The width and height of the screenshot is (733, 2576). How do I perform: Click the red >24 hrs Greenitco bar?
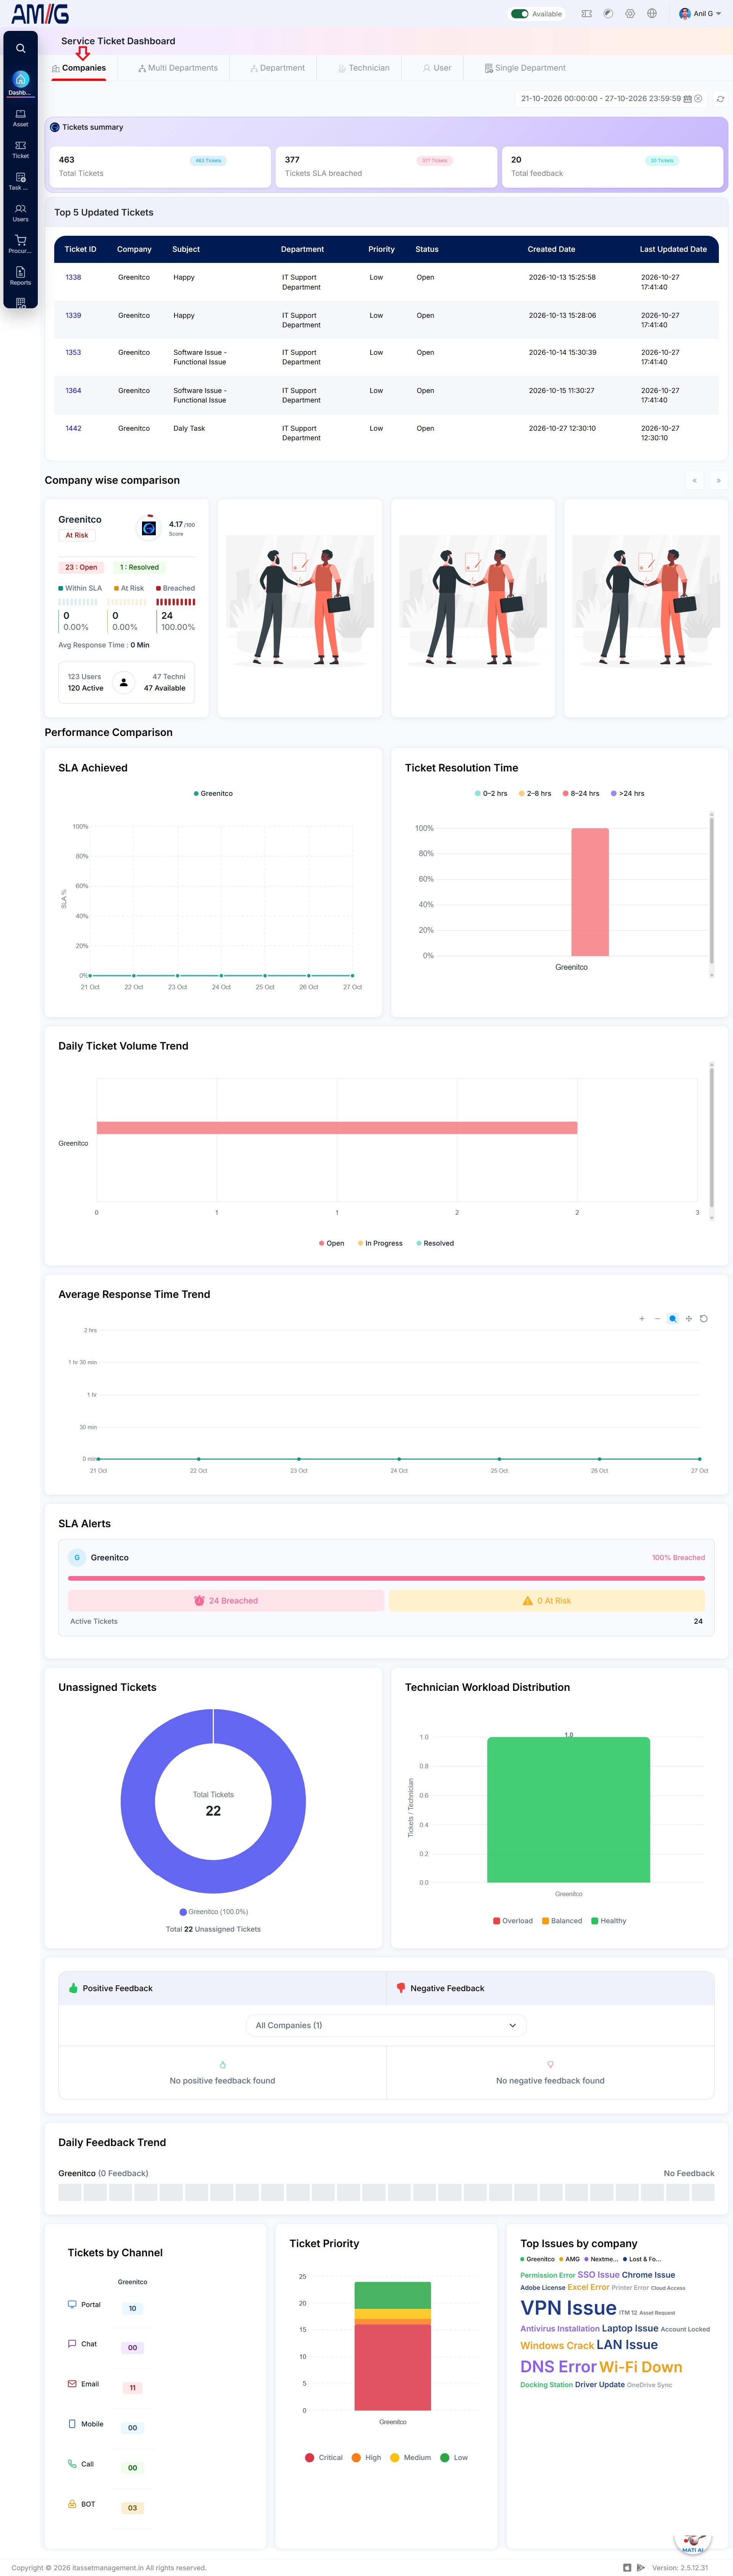click(590, 892)
